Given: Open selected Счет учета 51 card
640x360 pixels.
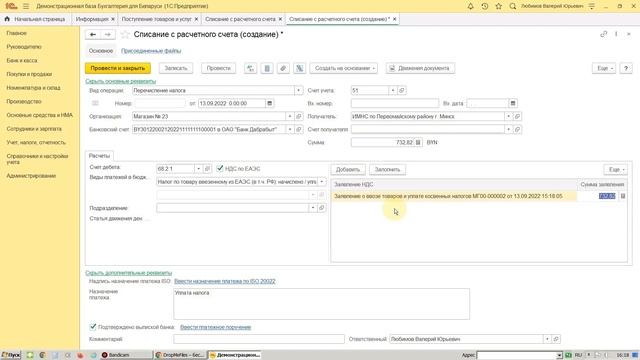Looking at the screenshot, I should (402, 90).
